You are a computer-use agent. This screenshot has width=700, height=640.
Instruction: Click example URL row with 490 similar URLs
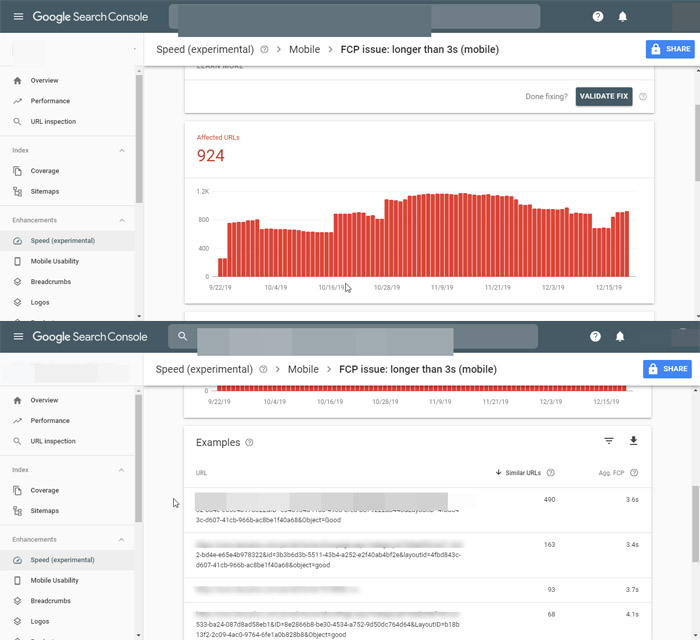(x=417, y=510)
